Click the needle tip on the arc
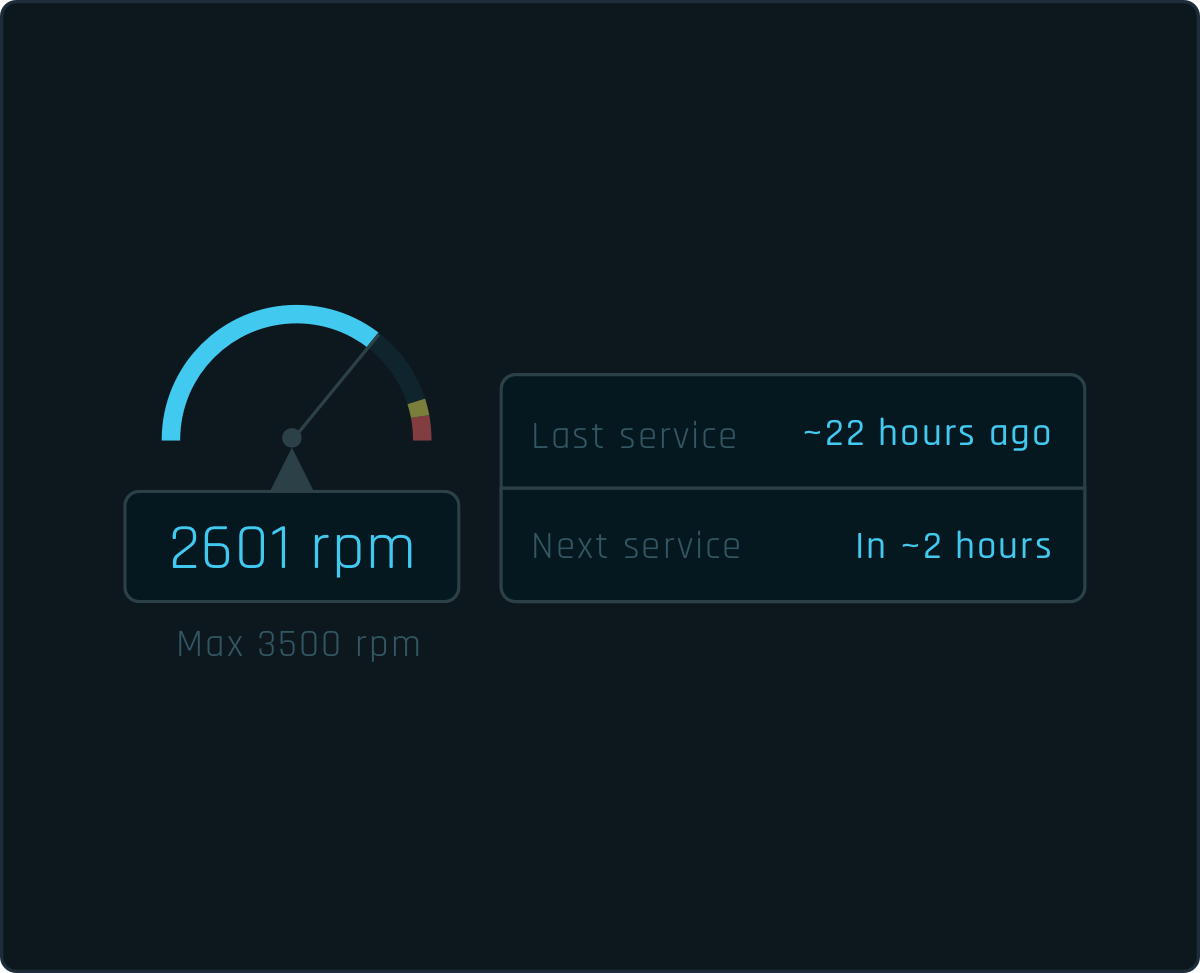 (x=373, y=340)
